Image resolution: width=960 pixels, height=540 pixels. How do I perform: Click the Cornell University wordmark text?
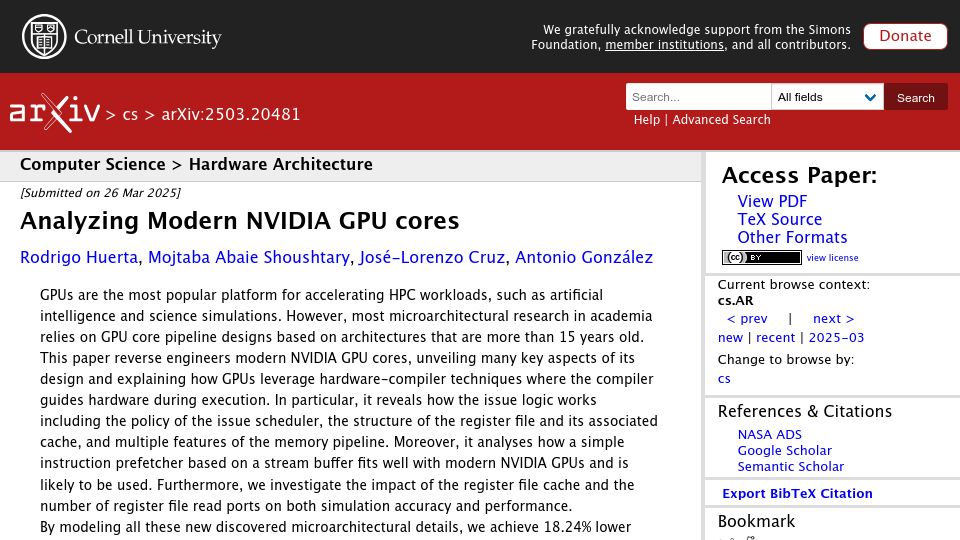pos(148,37)
